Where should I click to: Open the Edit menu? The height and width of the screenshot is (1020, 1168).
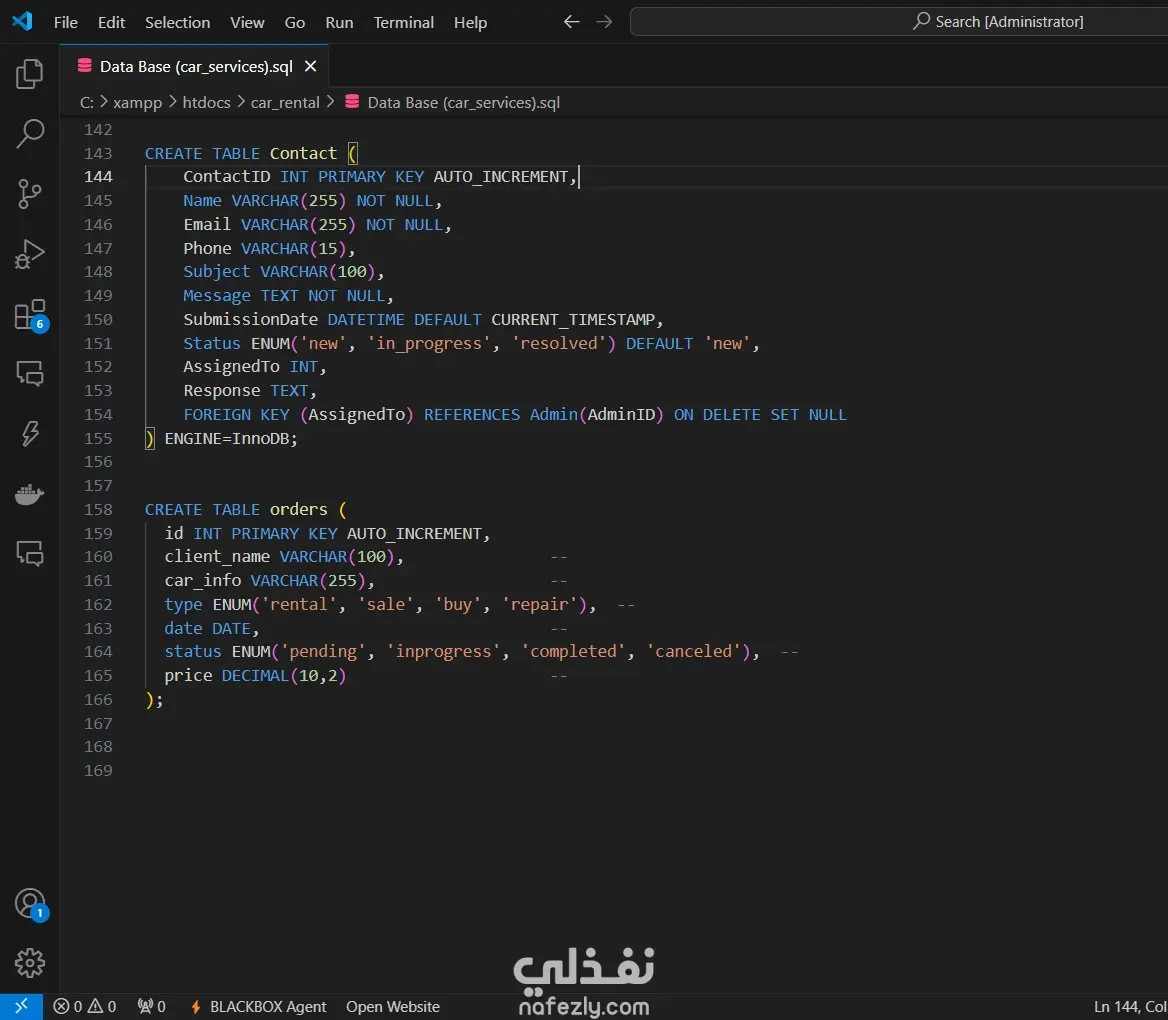click(x=111, y=22)
